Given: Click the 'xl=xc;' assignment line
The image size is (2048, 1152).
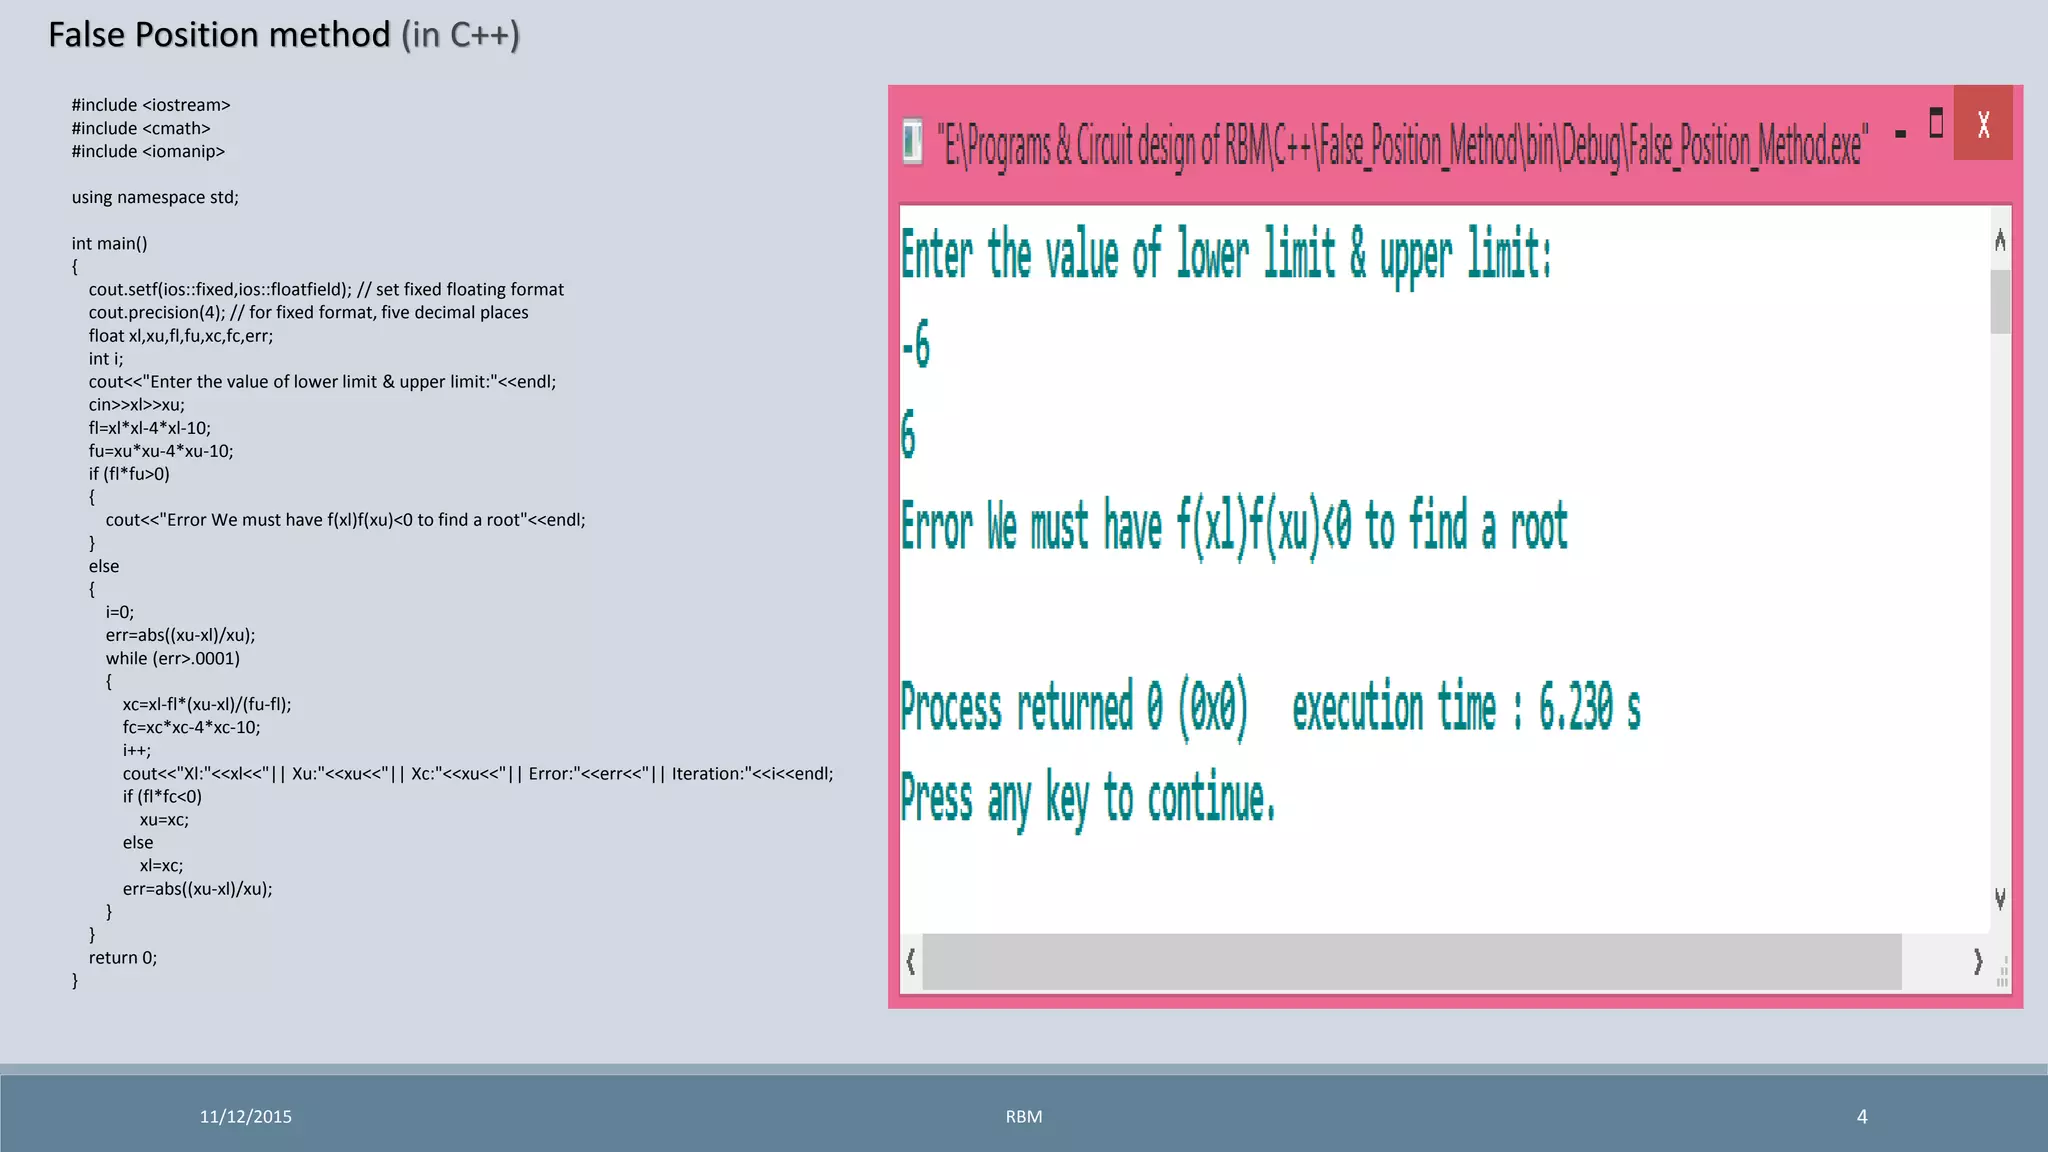Looking at the screenshot, I should click(x=161, y=865).
